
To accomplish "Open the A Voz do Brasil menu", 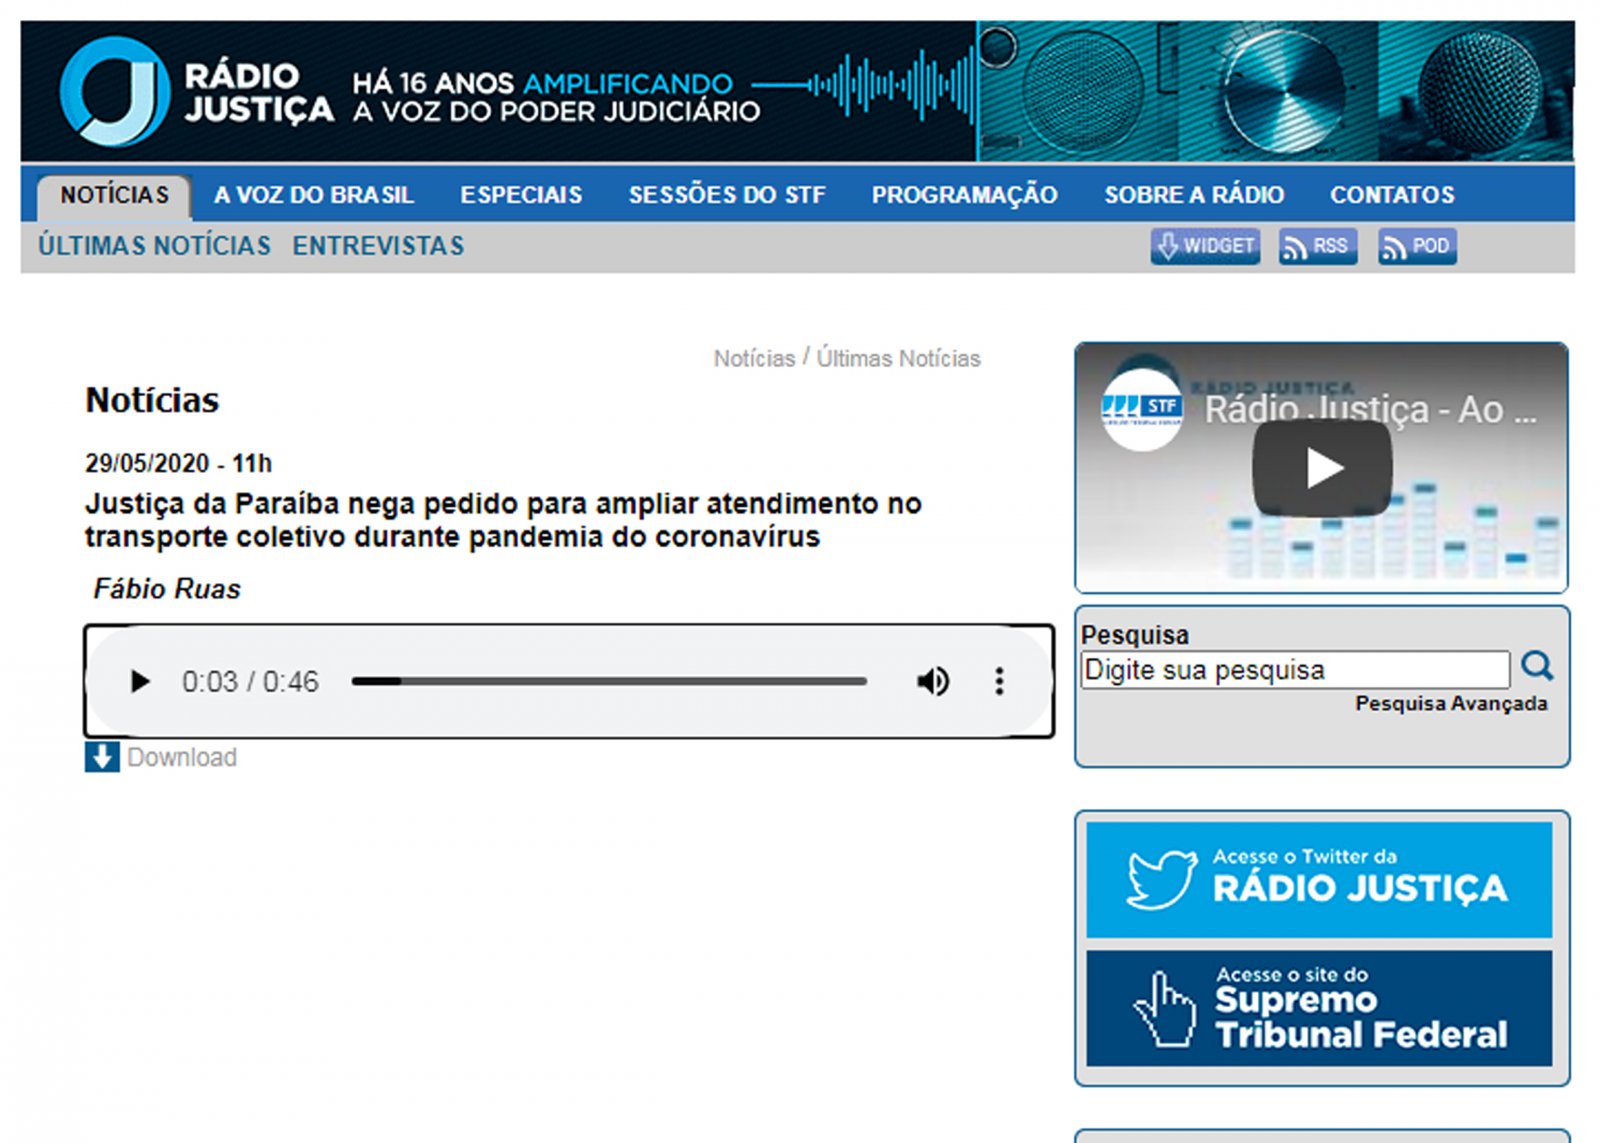I will click(313, 195).
